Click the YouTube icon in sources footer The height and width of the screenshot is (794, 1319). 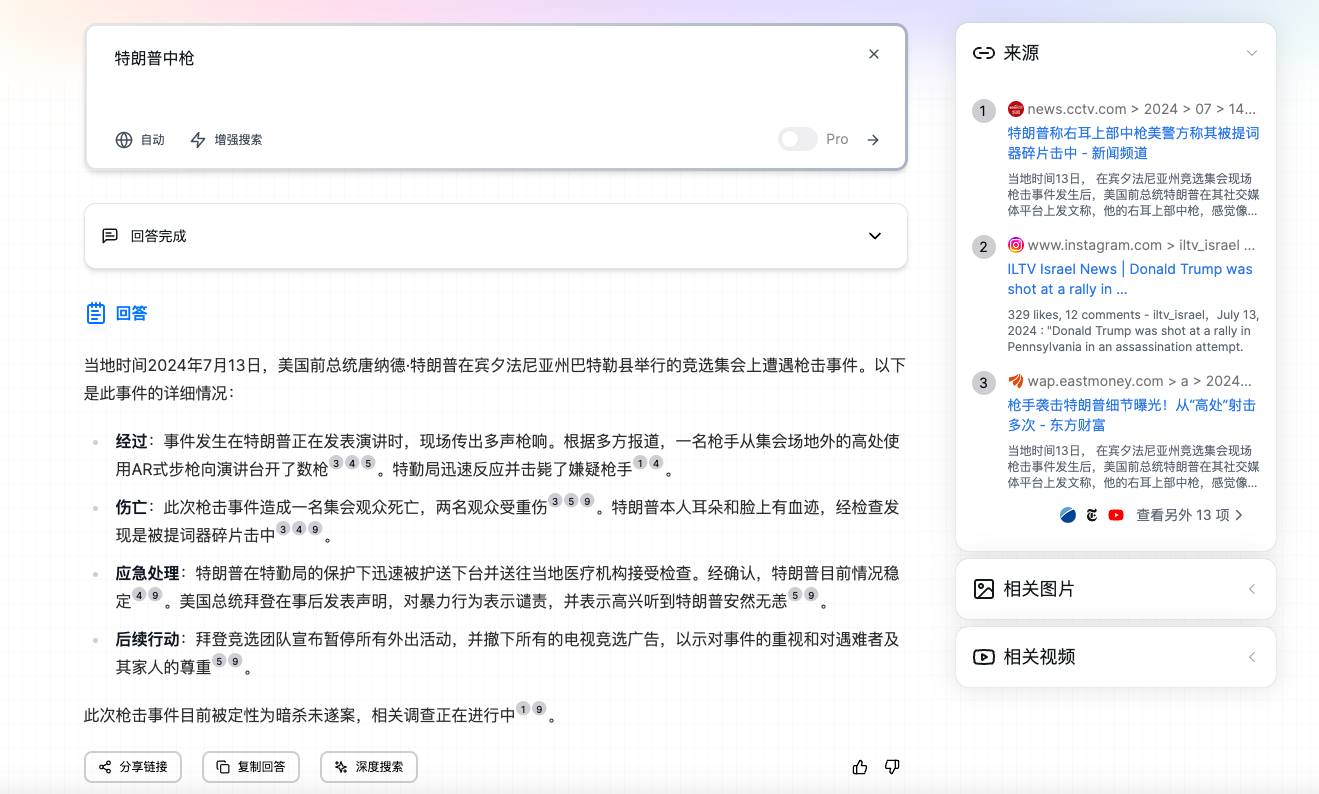[x=1116, y=515]
